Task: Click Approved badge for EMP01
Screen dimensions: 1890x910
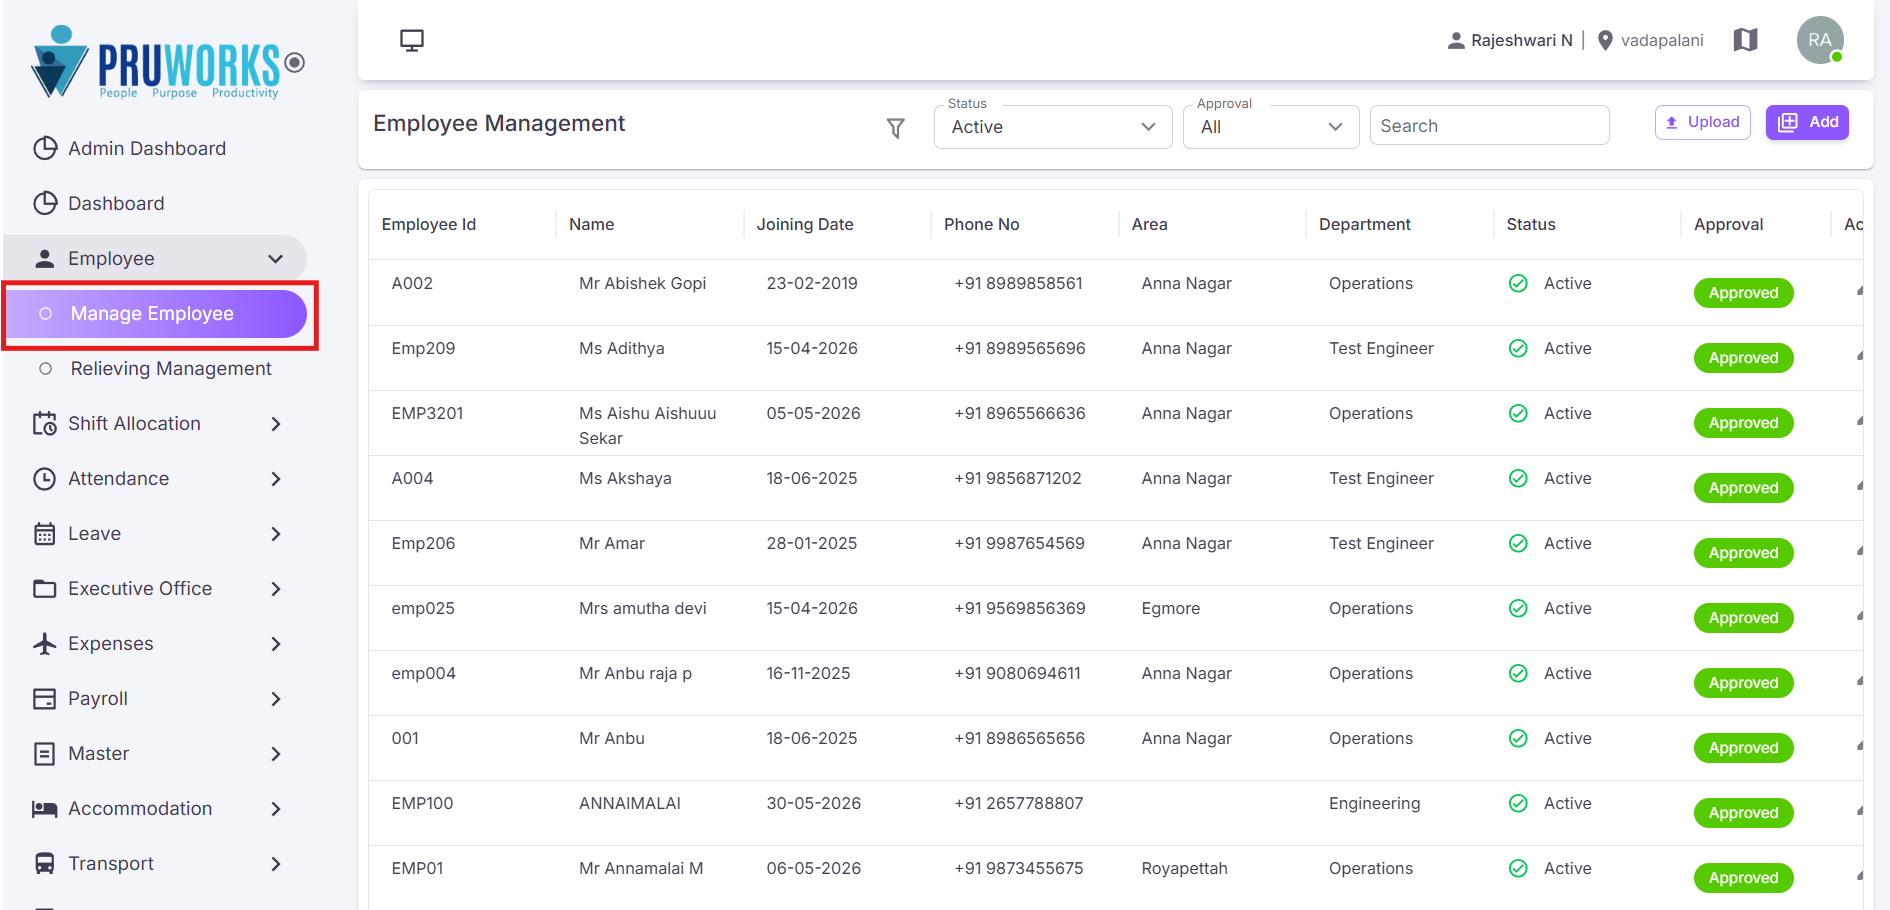Action: pos(1743,878)
